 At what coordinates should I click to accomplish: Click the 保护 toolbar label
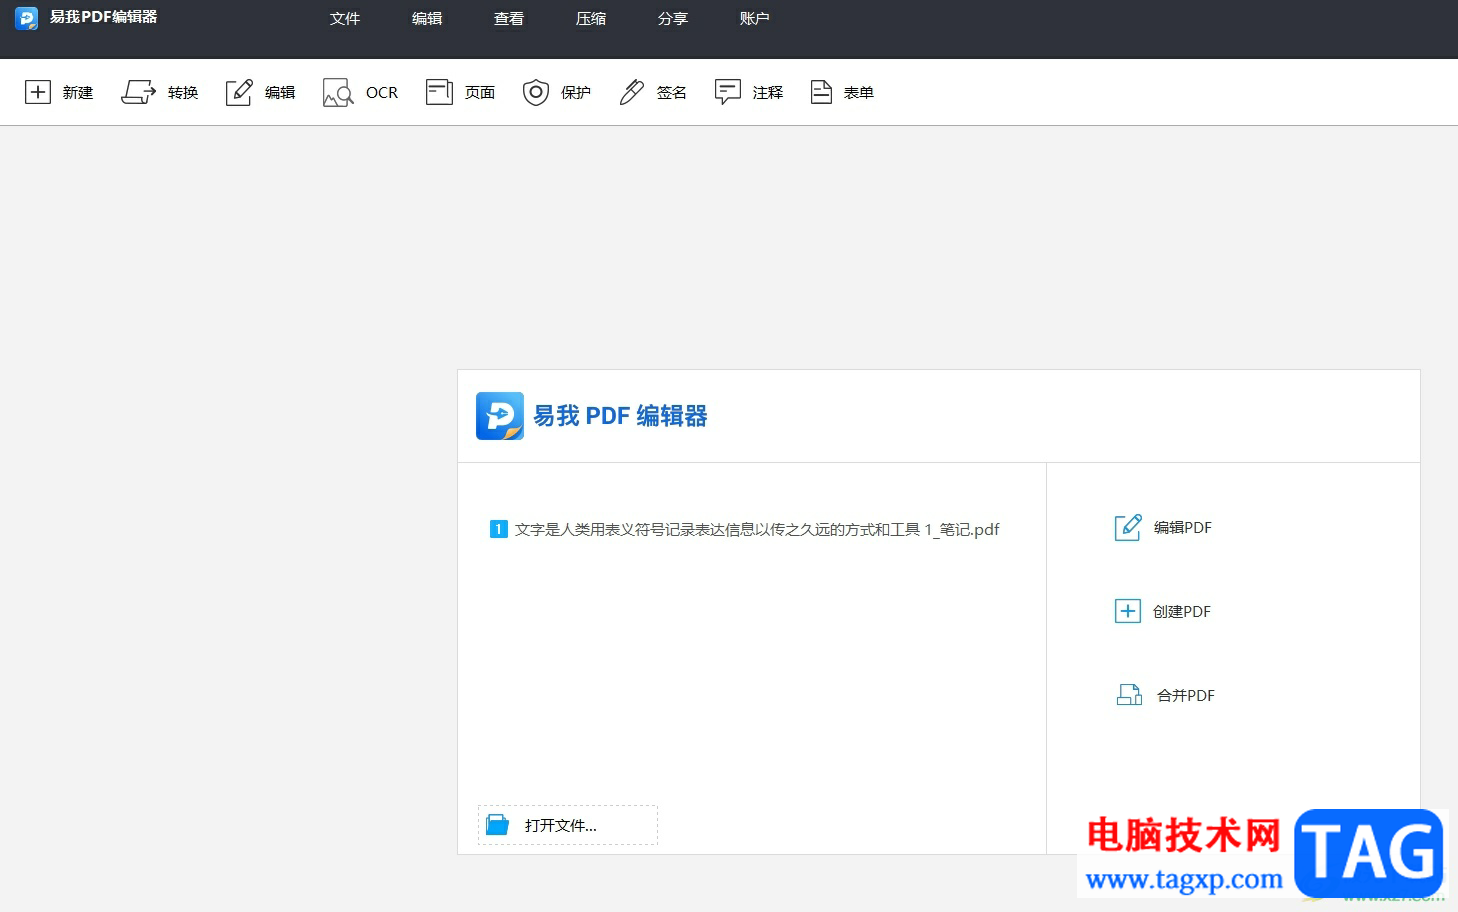576,93
